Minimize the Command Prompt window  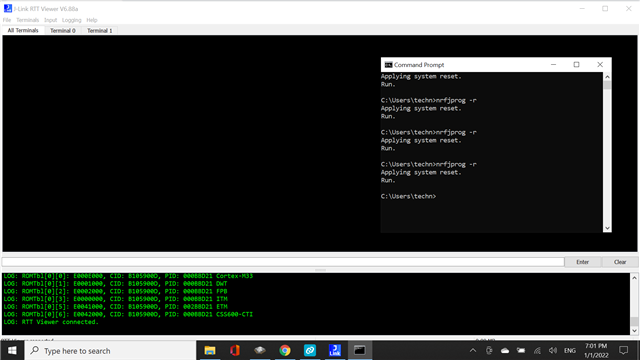point(553,64)
